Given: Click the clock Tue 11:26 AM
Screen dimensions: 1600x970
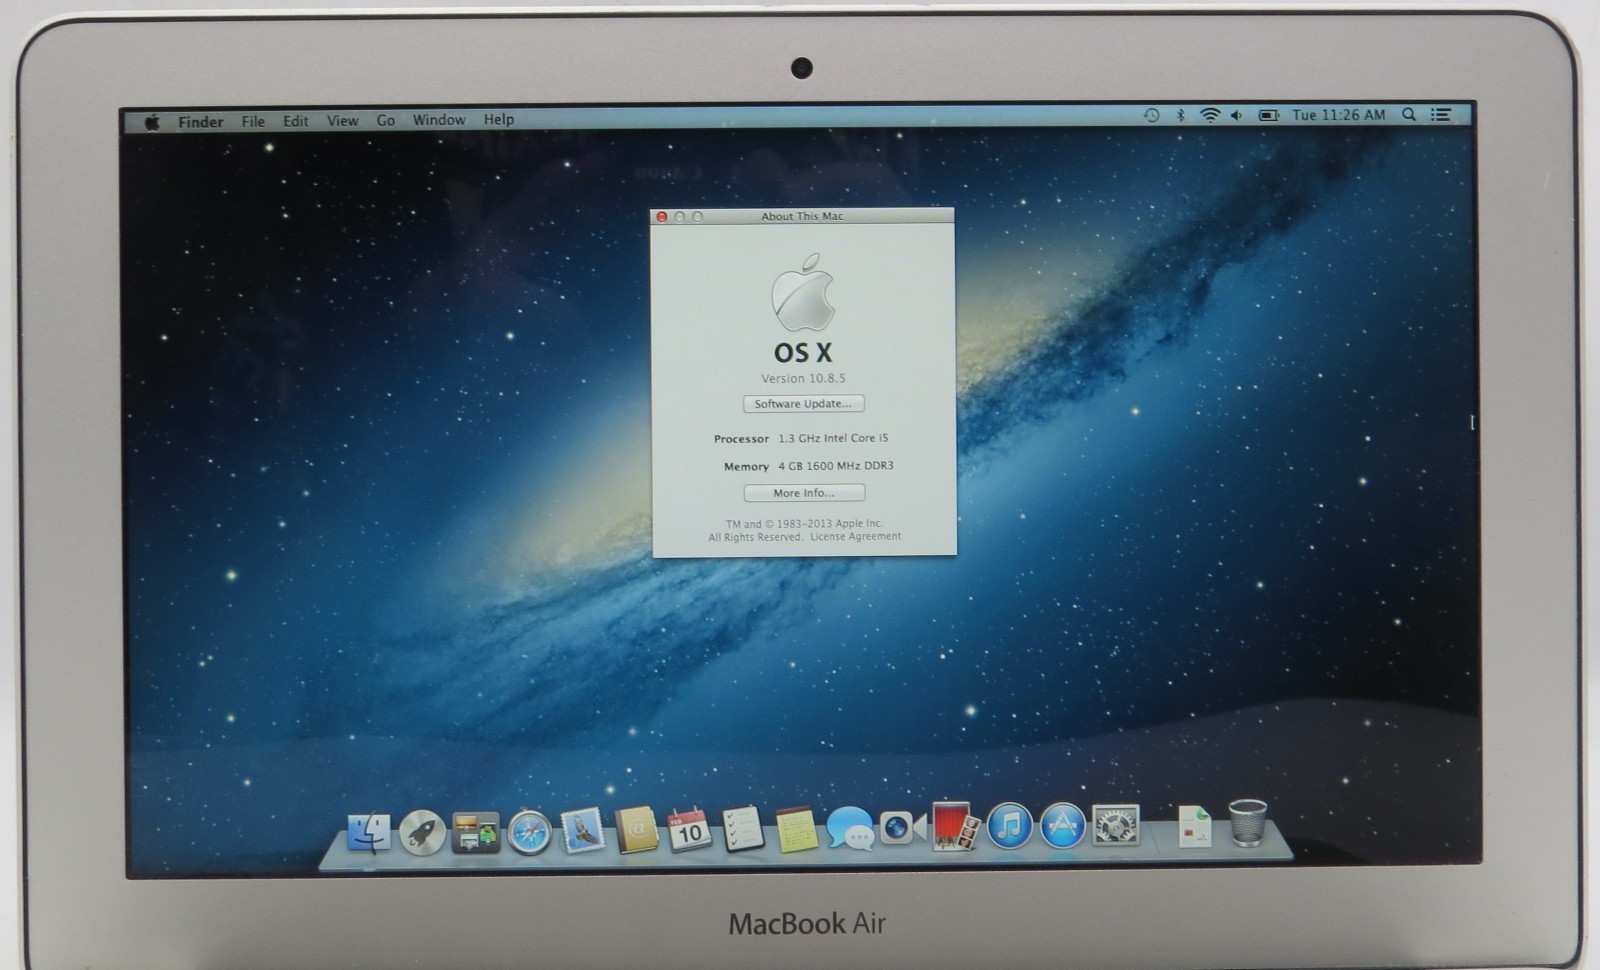Looking at the screenshot, I should point(1338,115).
